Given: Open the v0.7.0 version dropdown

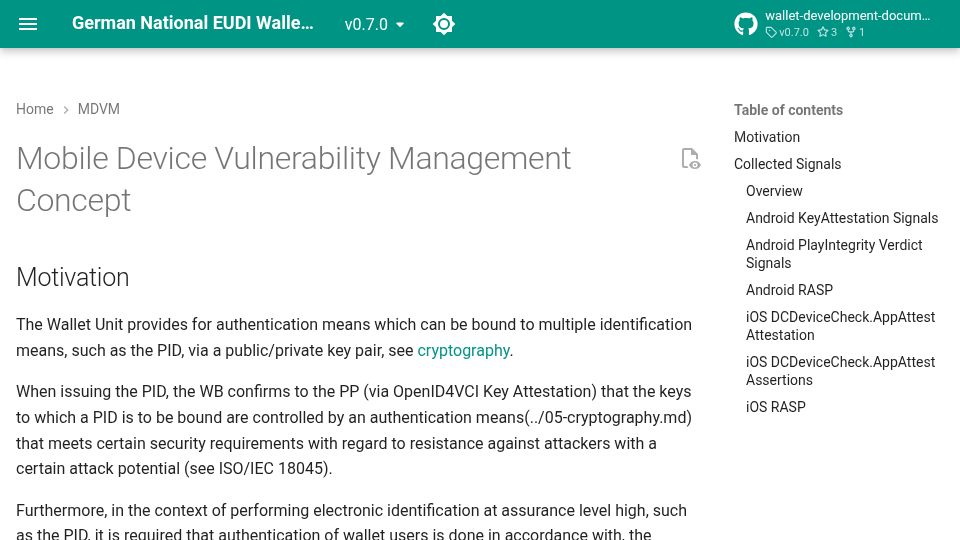Looking at the screenshot, I should 374,24.
